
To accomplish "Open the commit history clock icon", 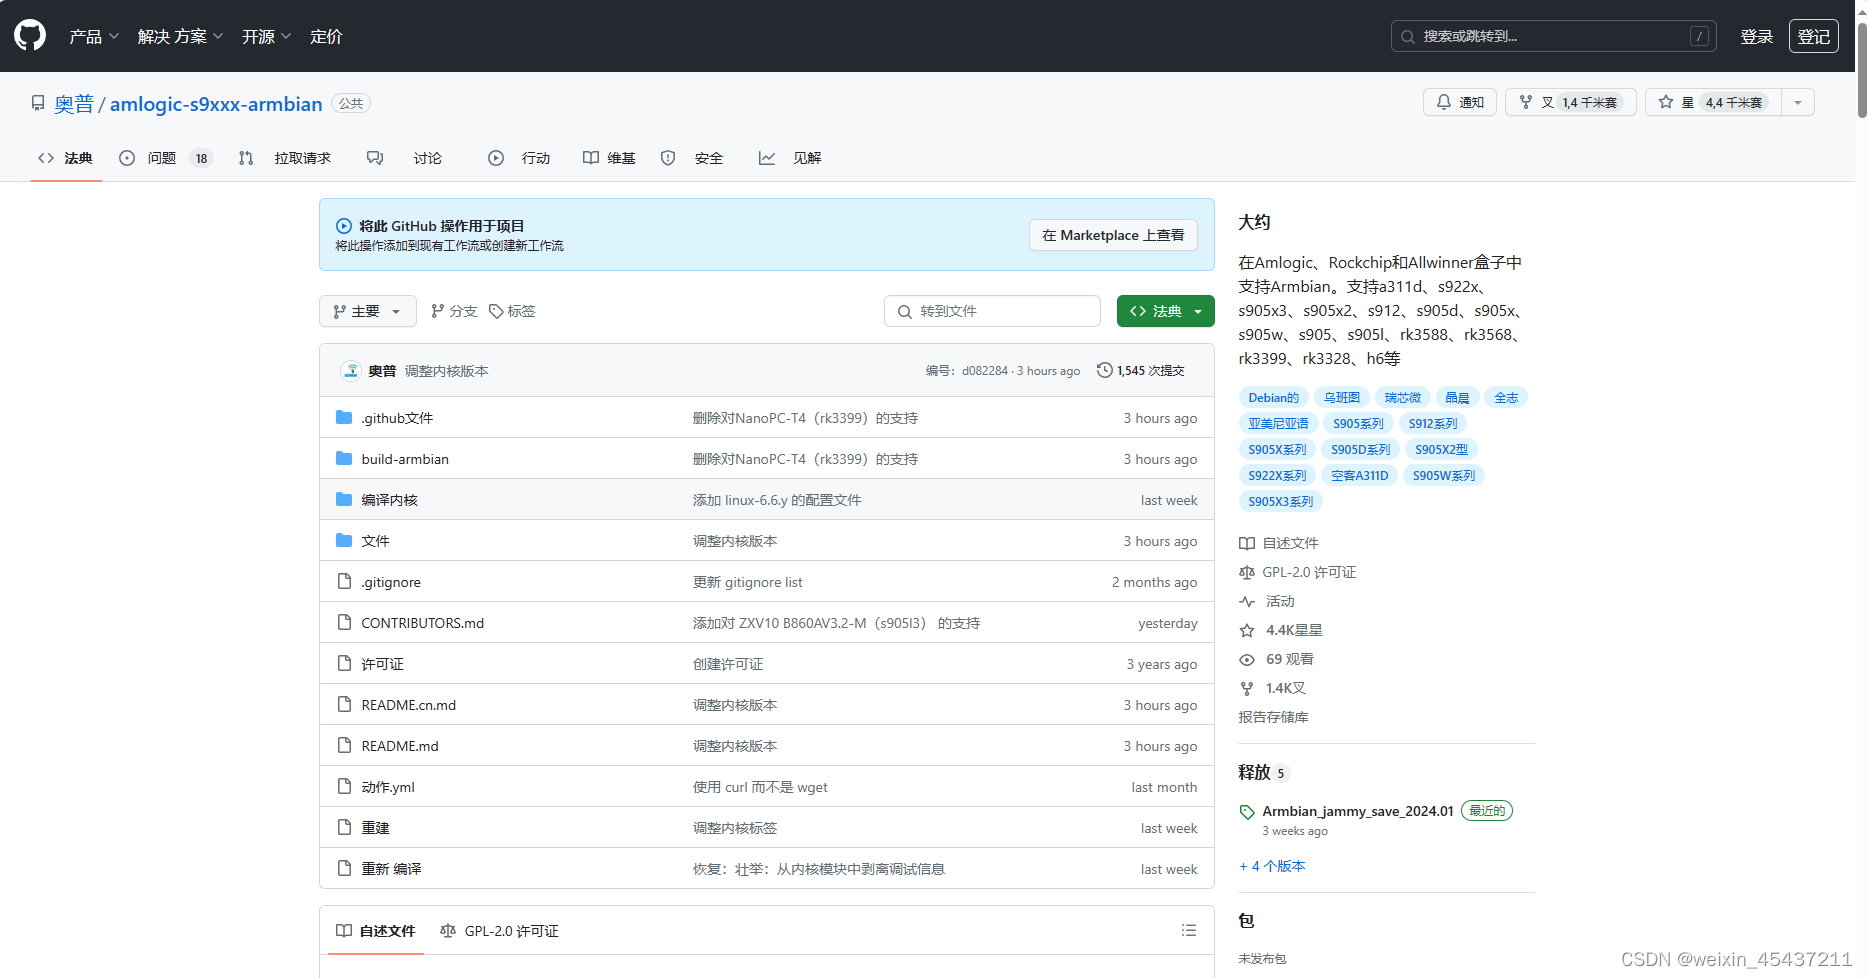I will [x=1105, y=370].
